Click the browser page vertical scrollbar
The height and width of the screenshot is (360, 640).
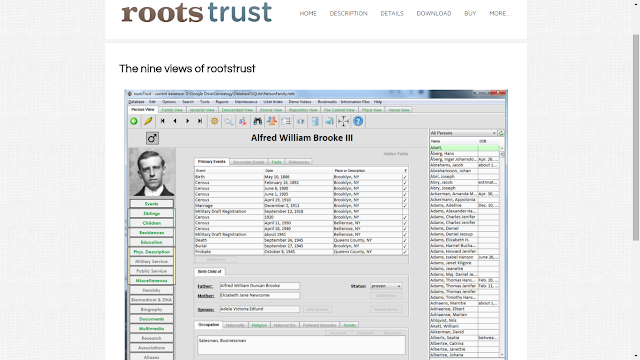(636, 138)
